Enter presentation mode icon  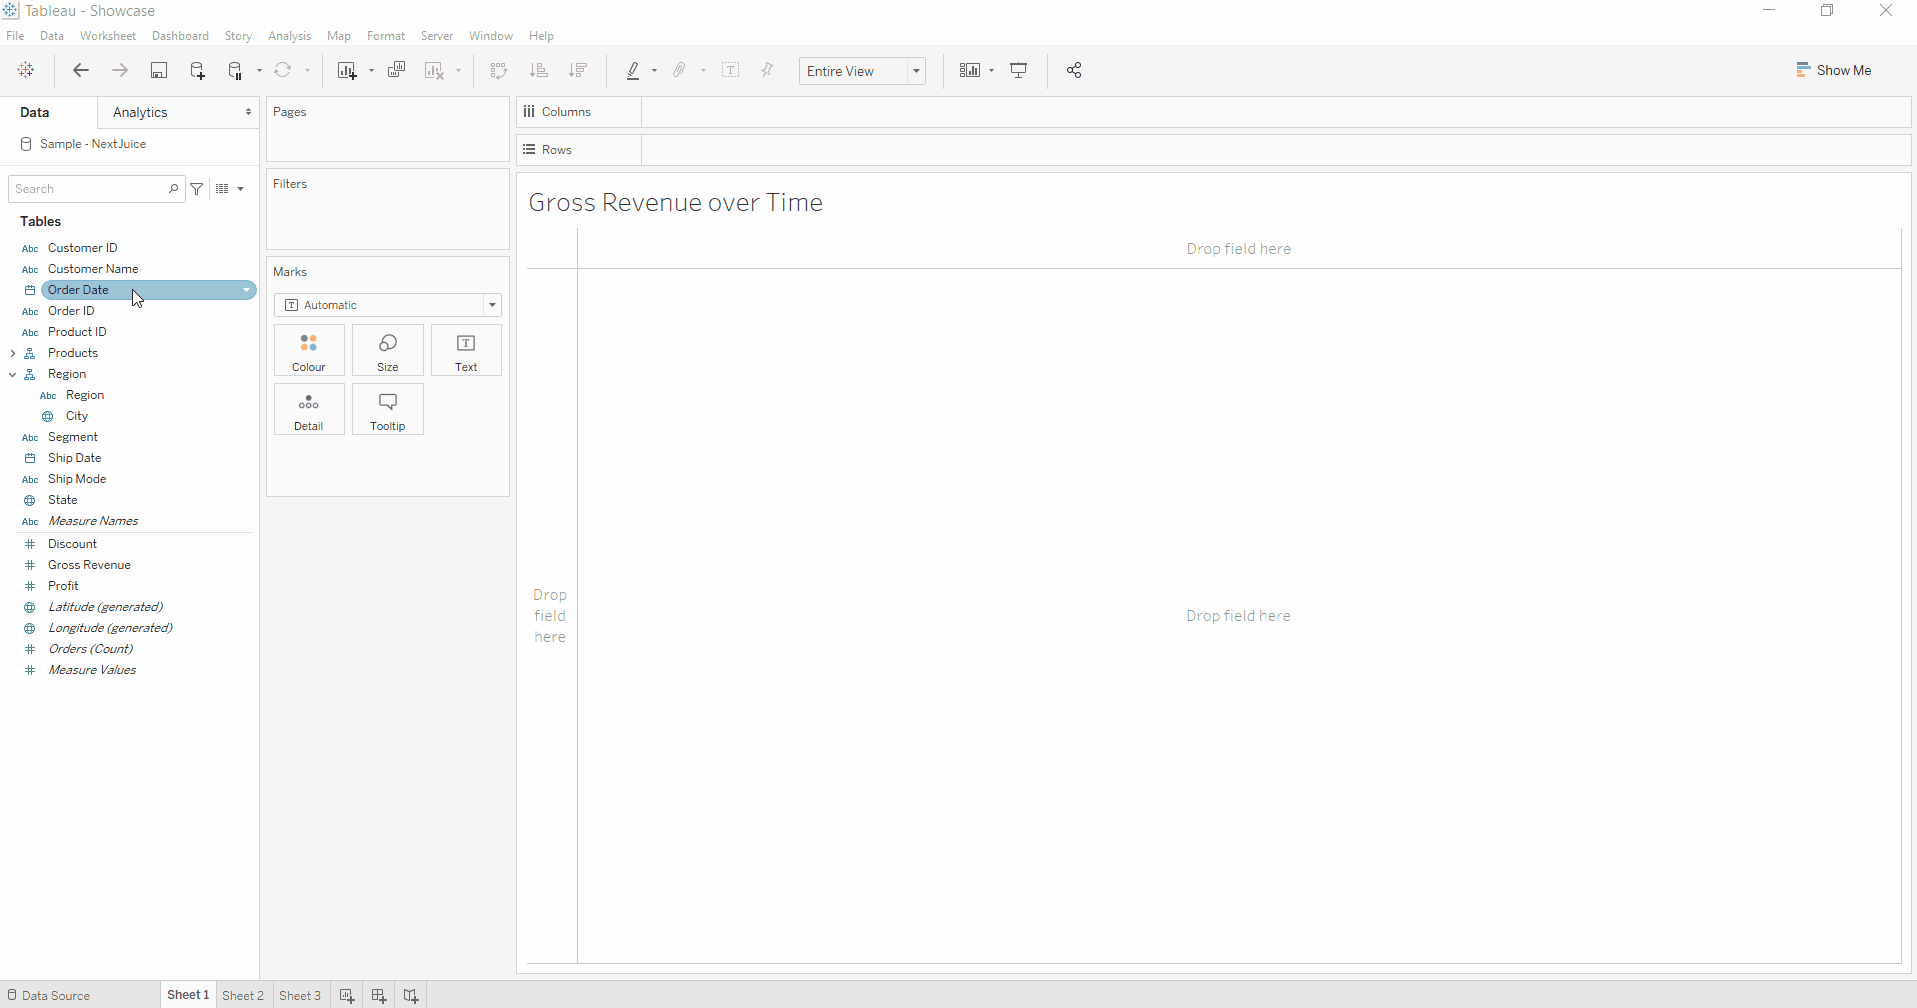click(1019, 70)
